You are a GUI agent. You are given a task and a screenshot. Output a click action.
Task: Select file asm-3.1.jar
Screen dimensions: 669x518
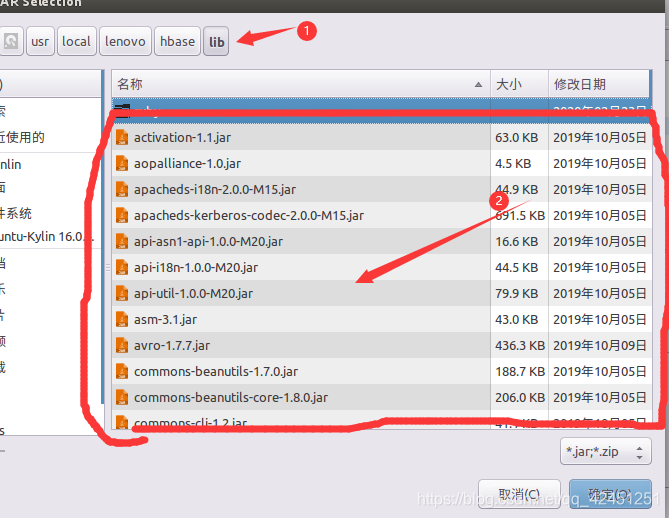[x=382, y=320]
